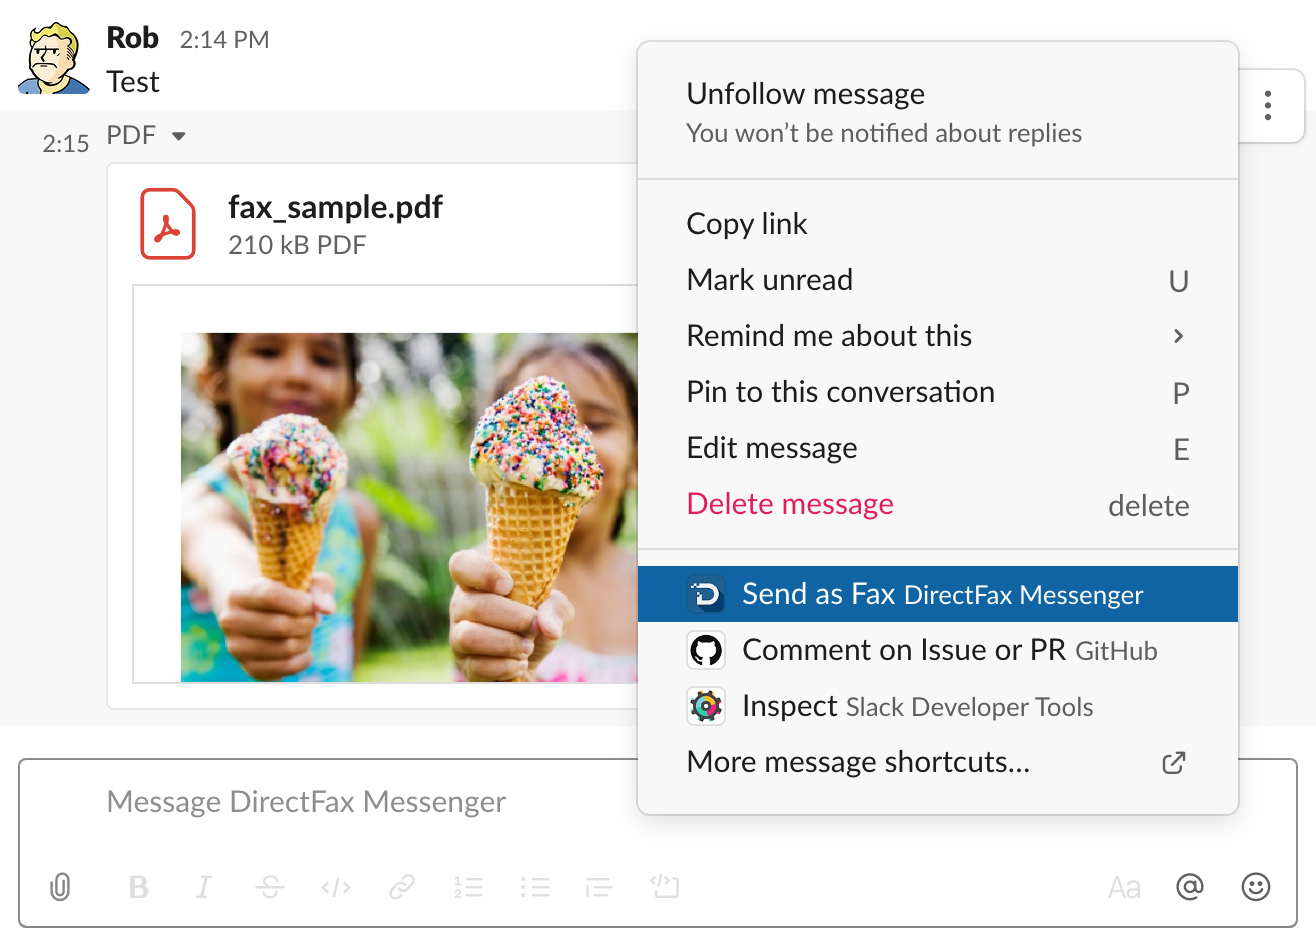The height and width of the screenshot is (938, 1316).
Task: Click the 2:15 message timestamp
Action: [x=66, y=144]
